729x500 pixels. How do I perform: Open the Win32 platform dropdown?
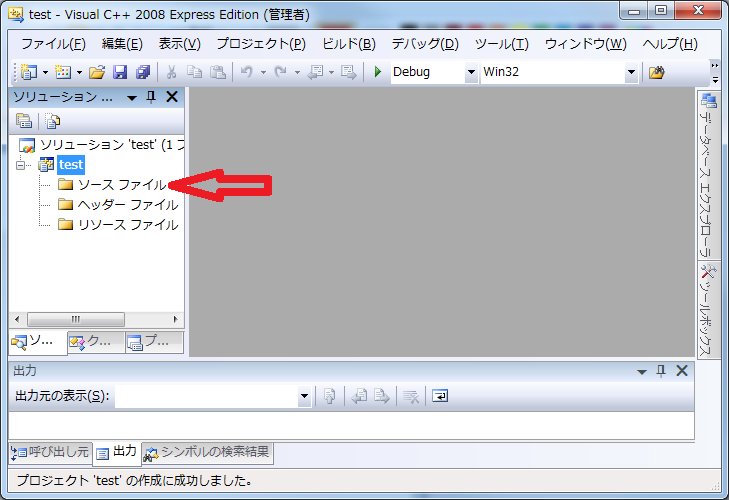point(631,72)
